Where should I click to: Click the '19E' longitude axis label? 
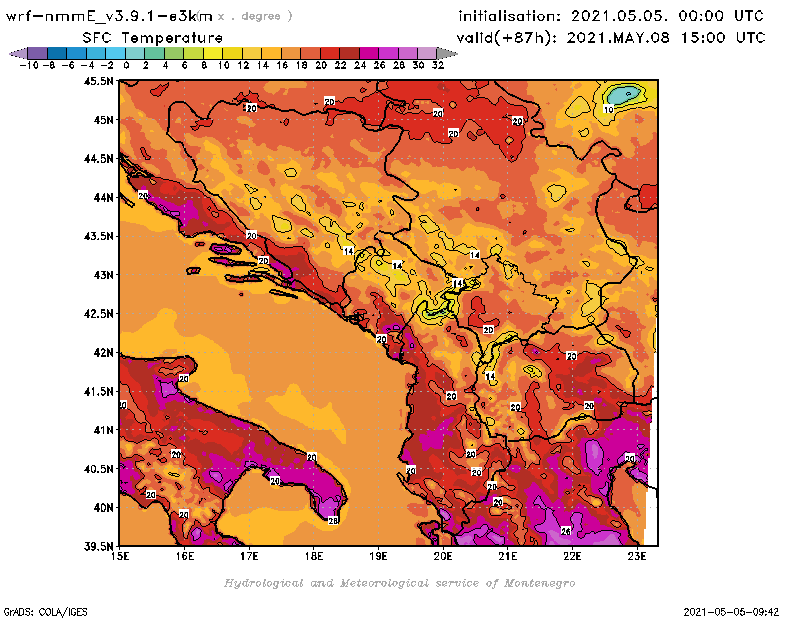(379, 556)
